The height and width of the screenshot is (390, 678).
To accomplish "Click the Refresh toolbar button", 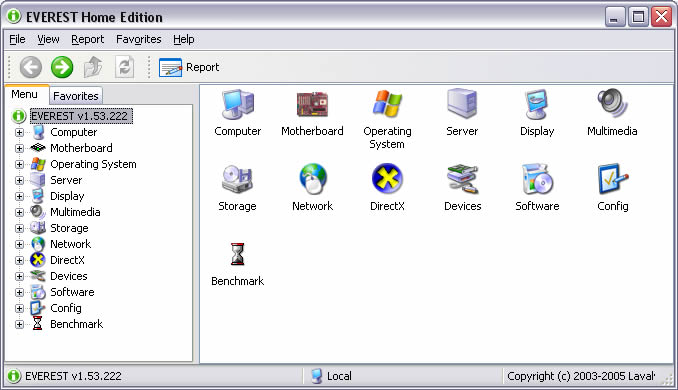I will (124, 67).
